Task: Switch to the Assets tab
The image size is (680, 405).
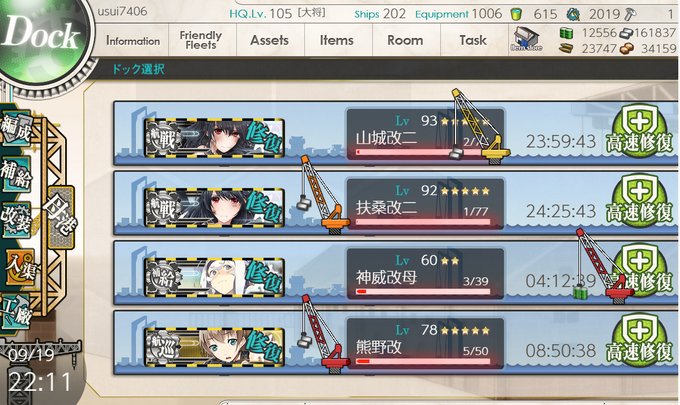Action: 269,40
